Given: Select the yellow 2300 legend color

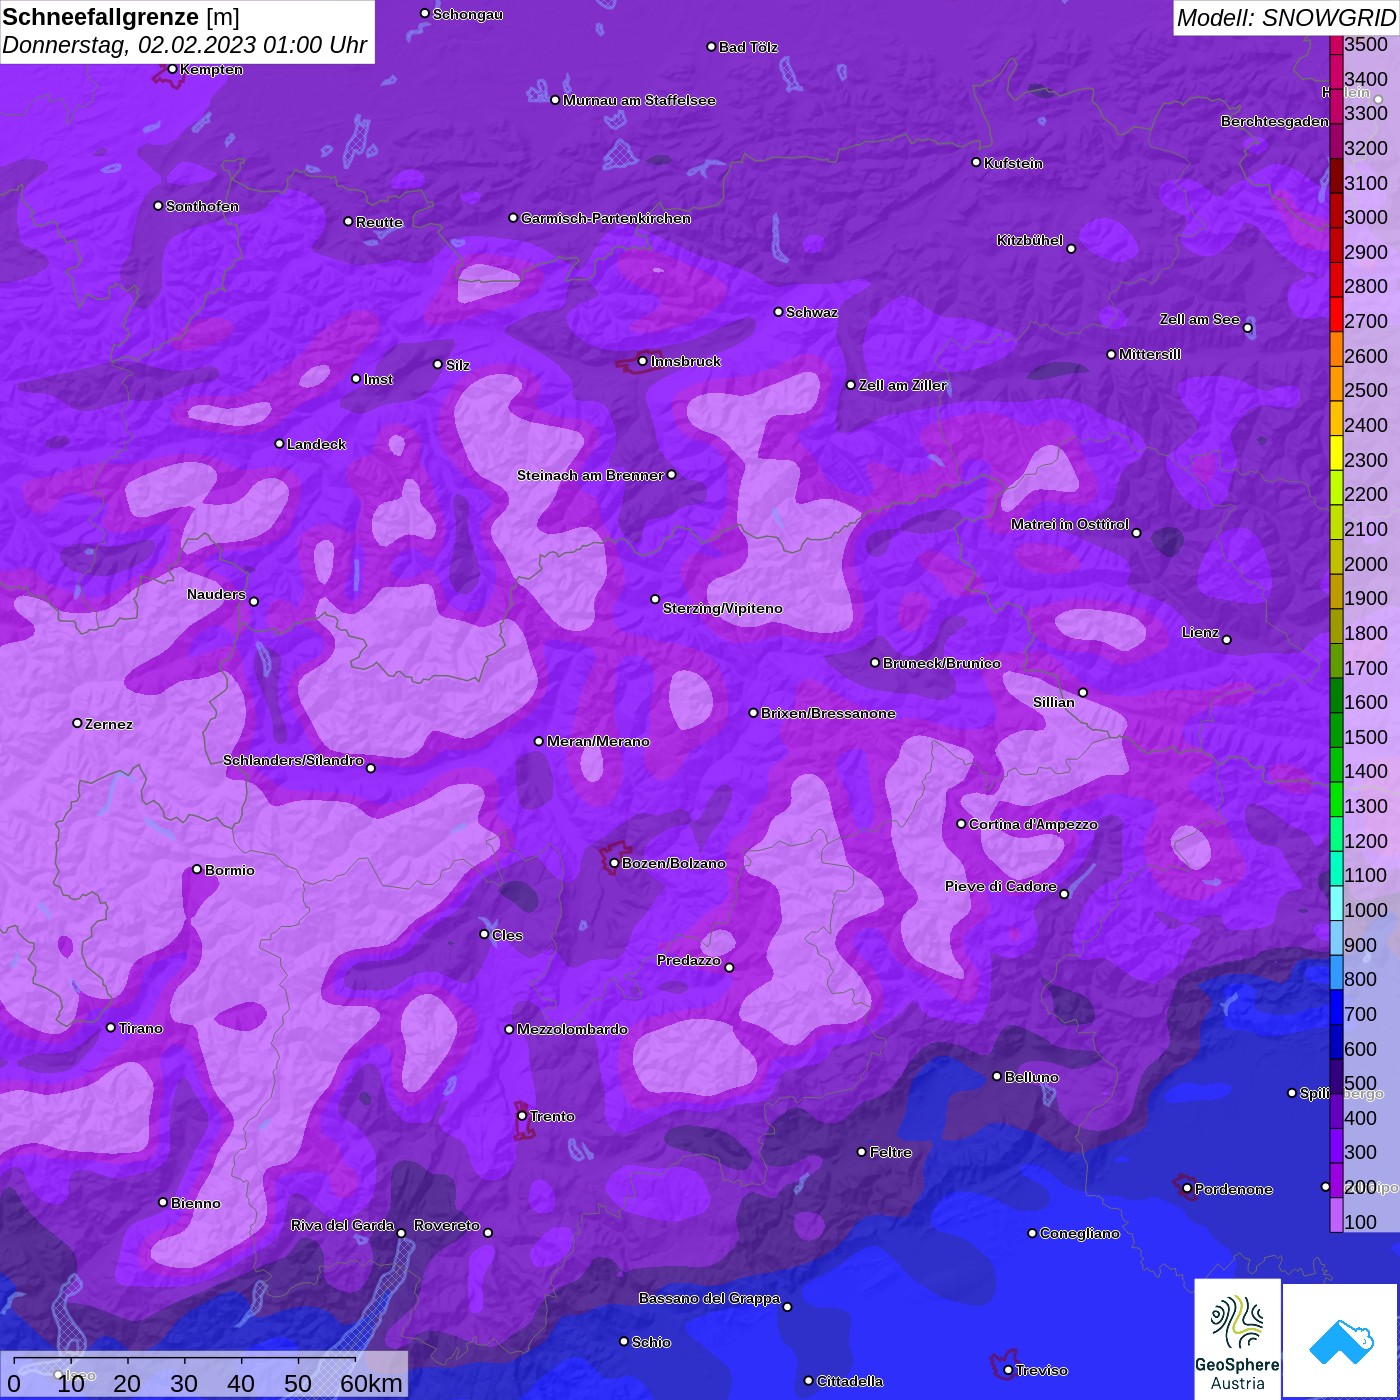Looking at the screenshot, I should coord(1336,460).
